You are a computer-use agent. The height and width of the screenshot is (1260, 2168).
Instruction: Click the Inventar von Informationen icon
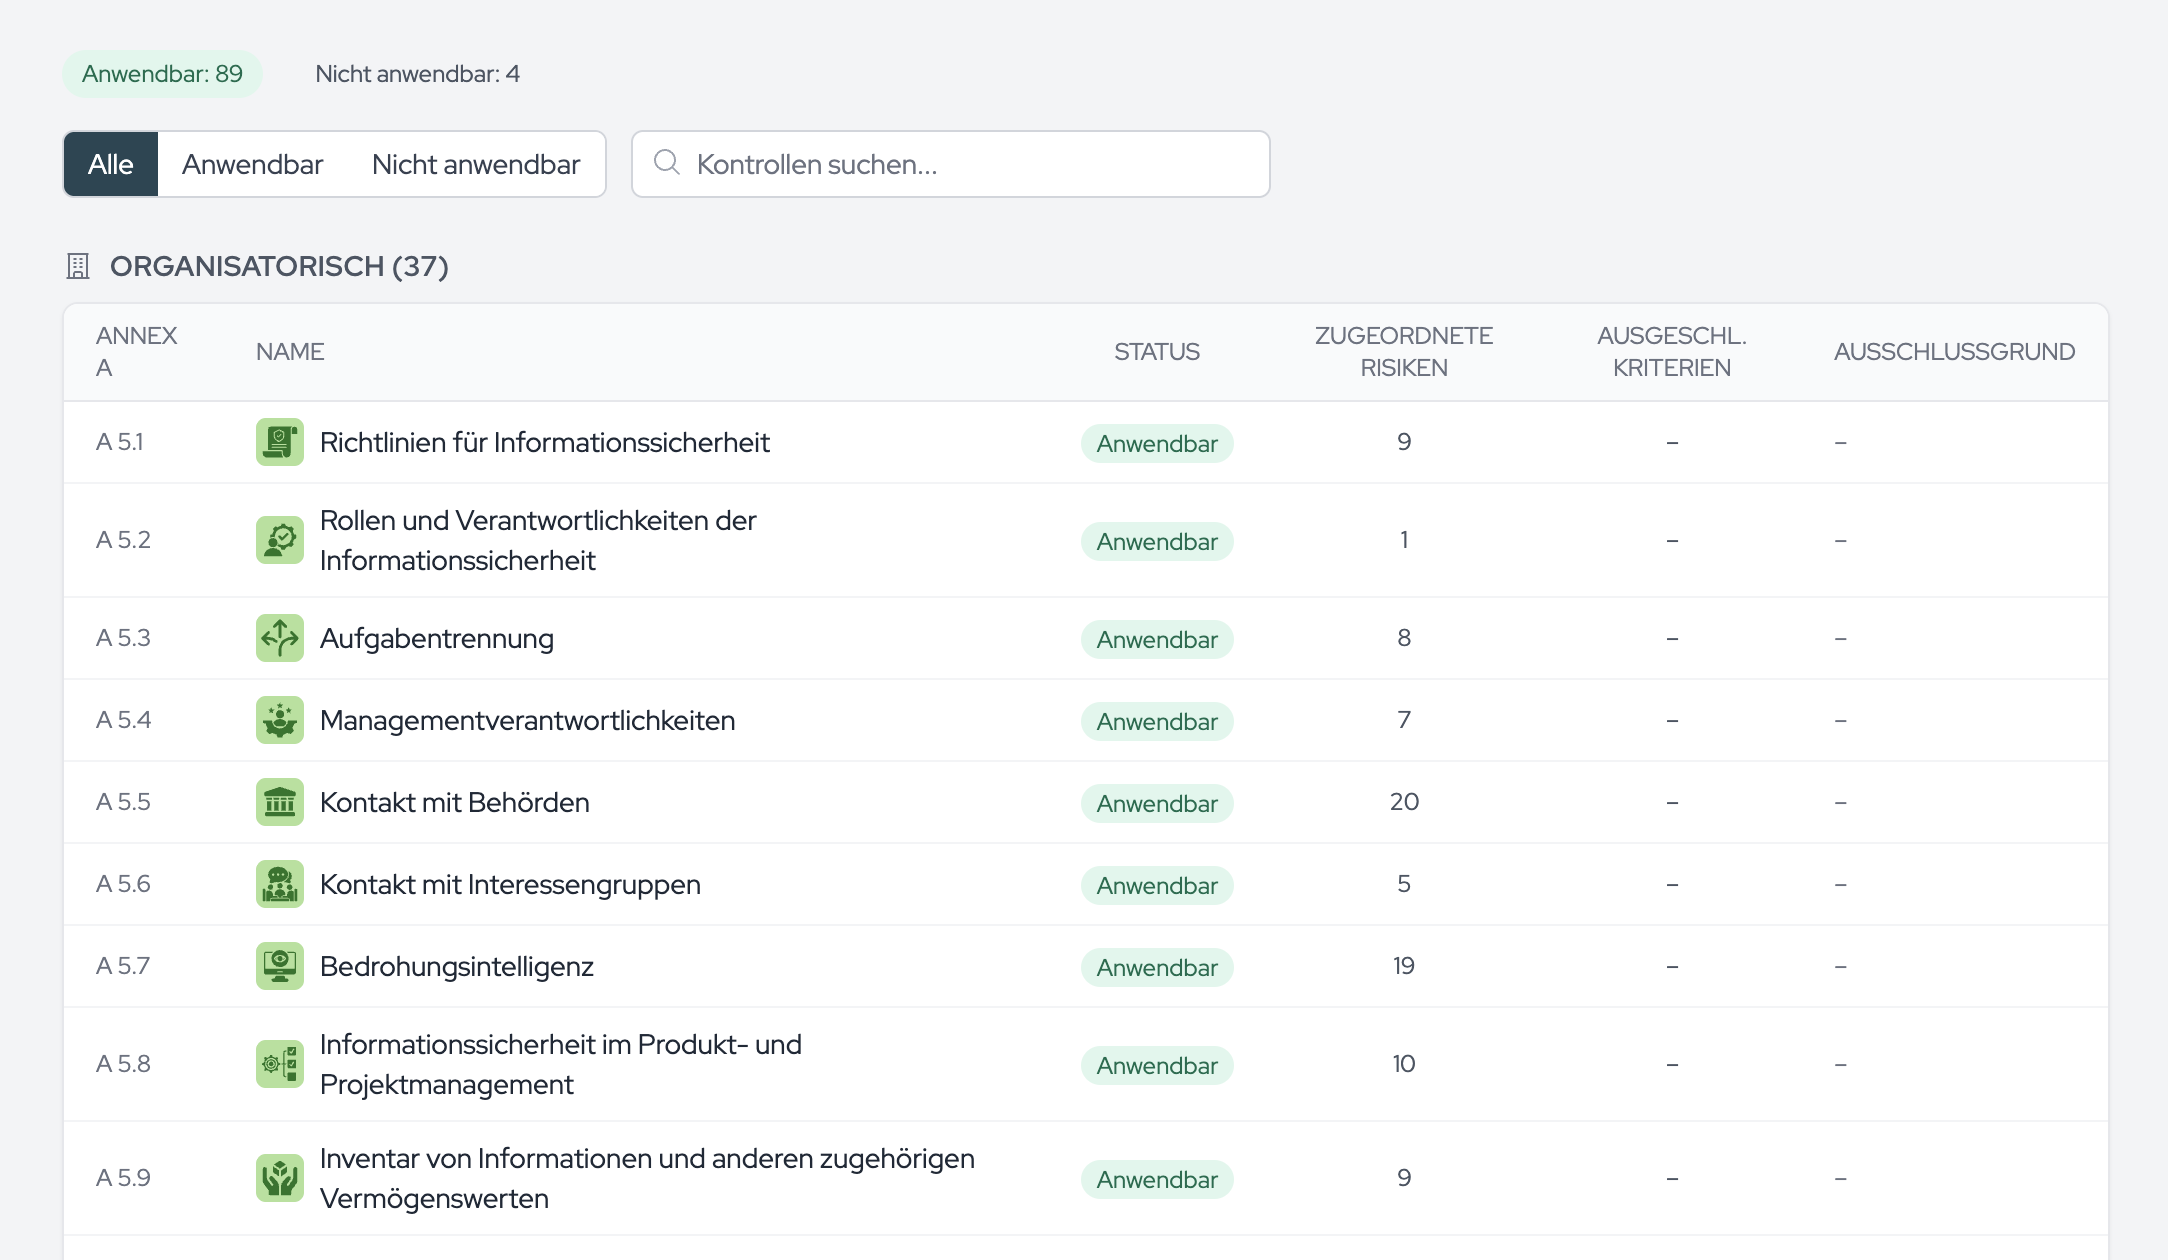click(280, 1178)
